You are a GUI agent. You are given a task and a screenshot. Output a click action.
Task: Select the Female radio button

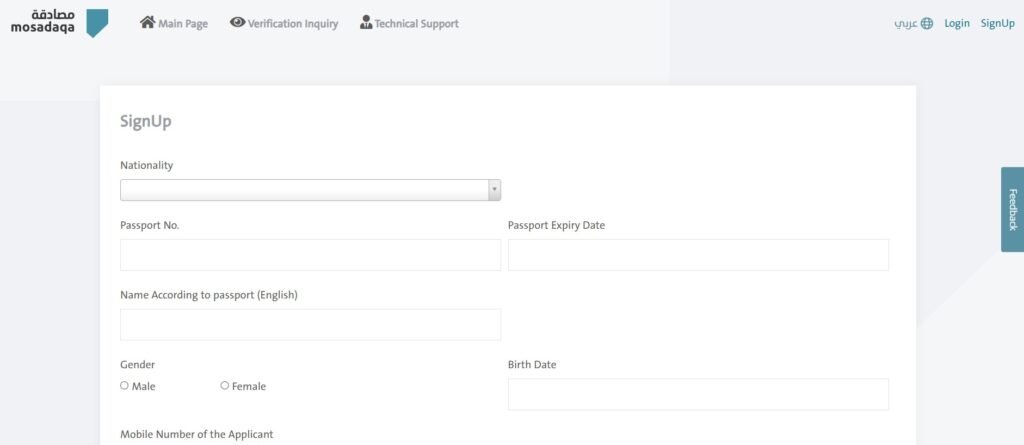[x=225, y=386]
